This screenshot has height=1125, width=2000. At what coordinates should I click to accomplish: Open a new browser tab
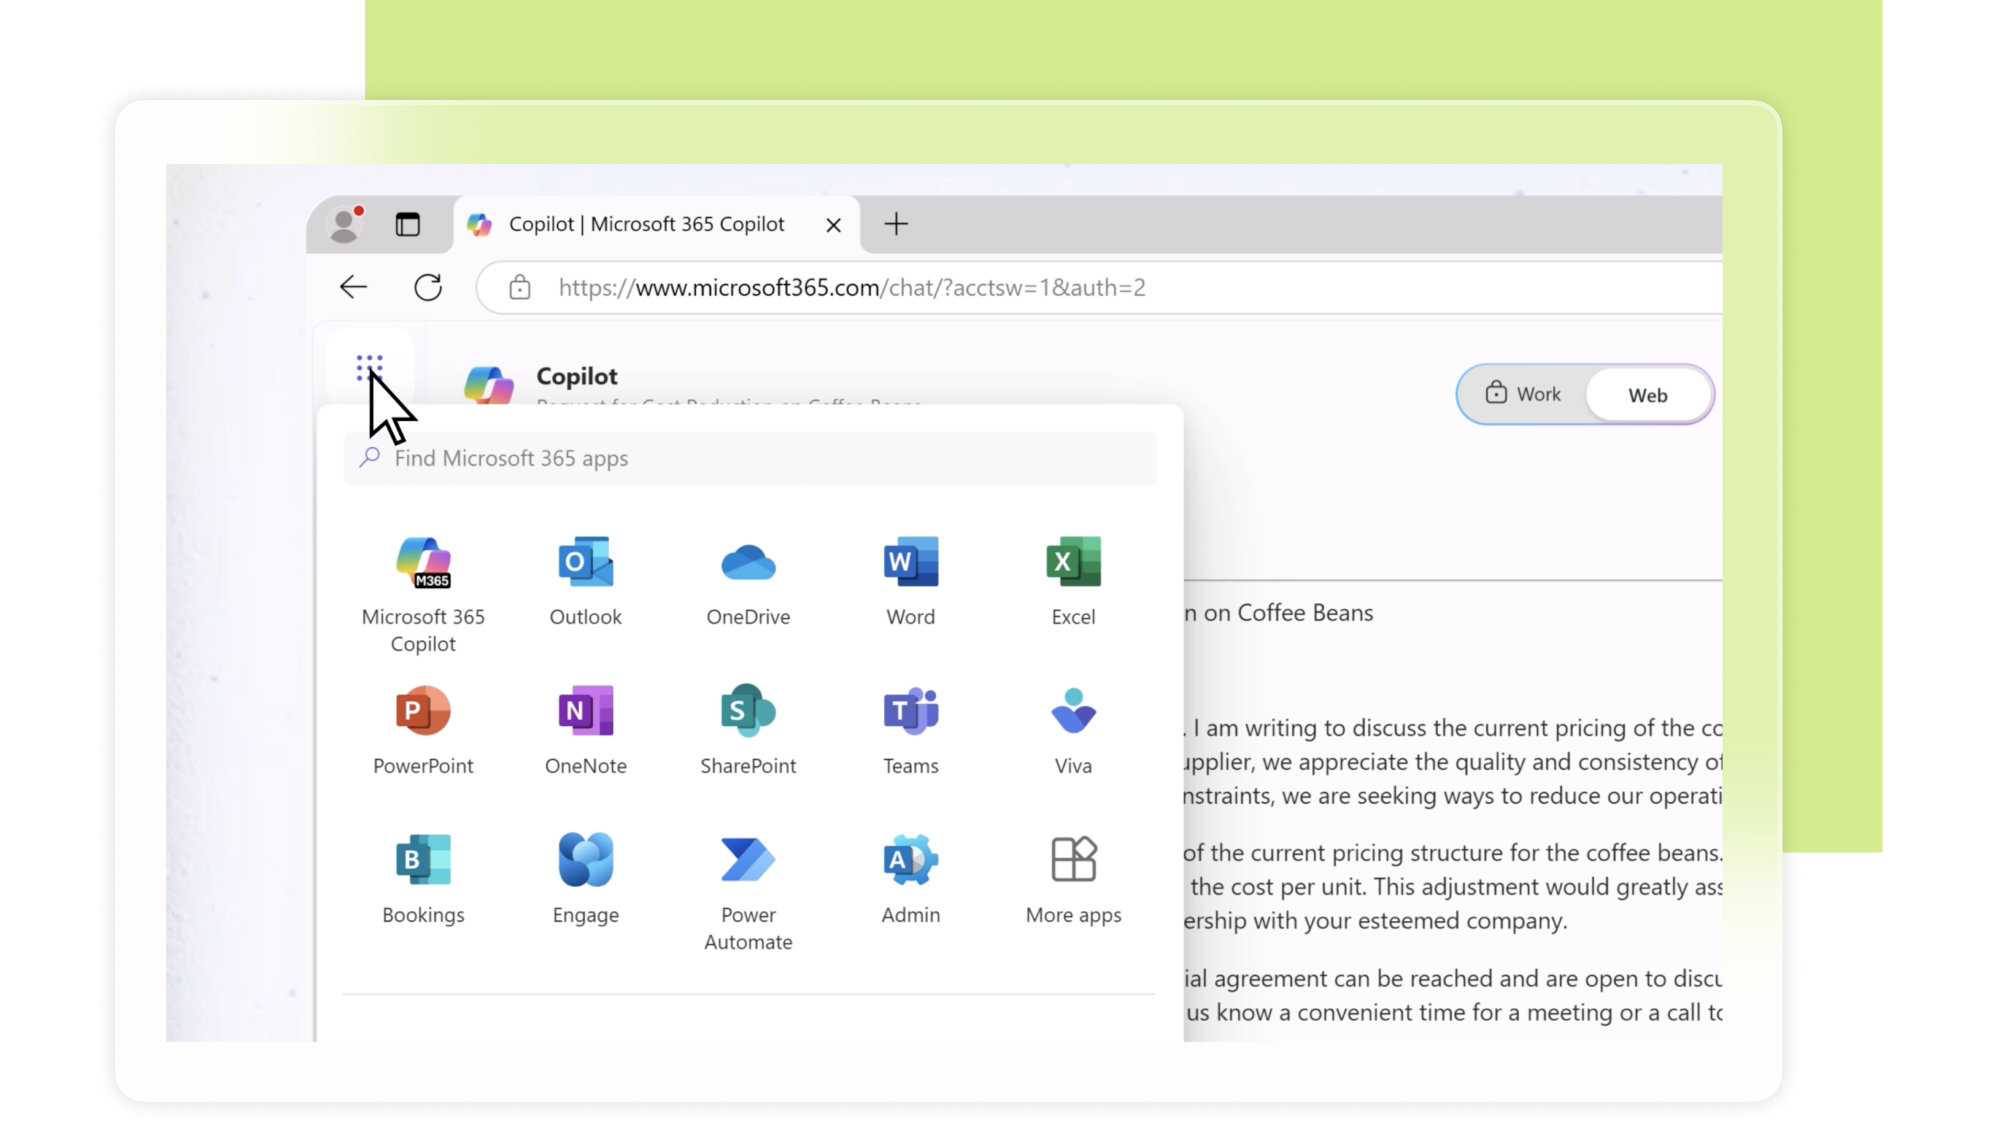[x=896, y=224]
